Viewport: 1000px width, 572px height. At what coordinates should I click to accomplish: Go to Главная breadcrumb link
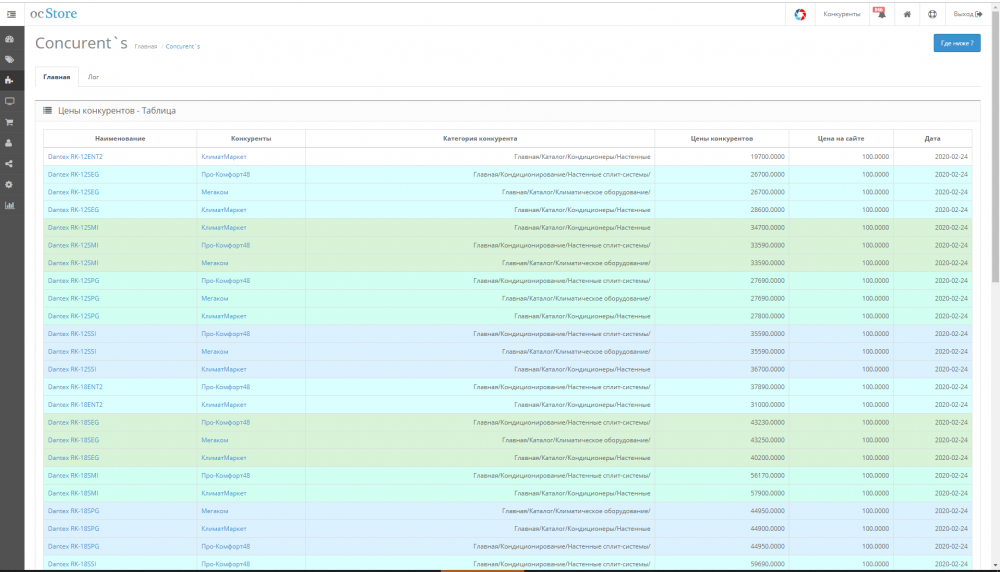click(145, 47)
